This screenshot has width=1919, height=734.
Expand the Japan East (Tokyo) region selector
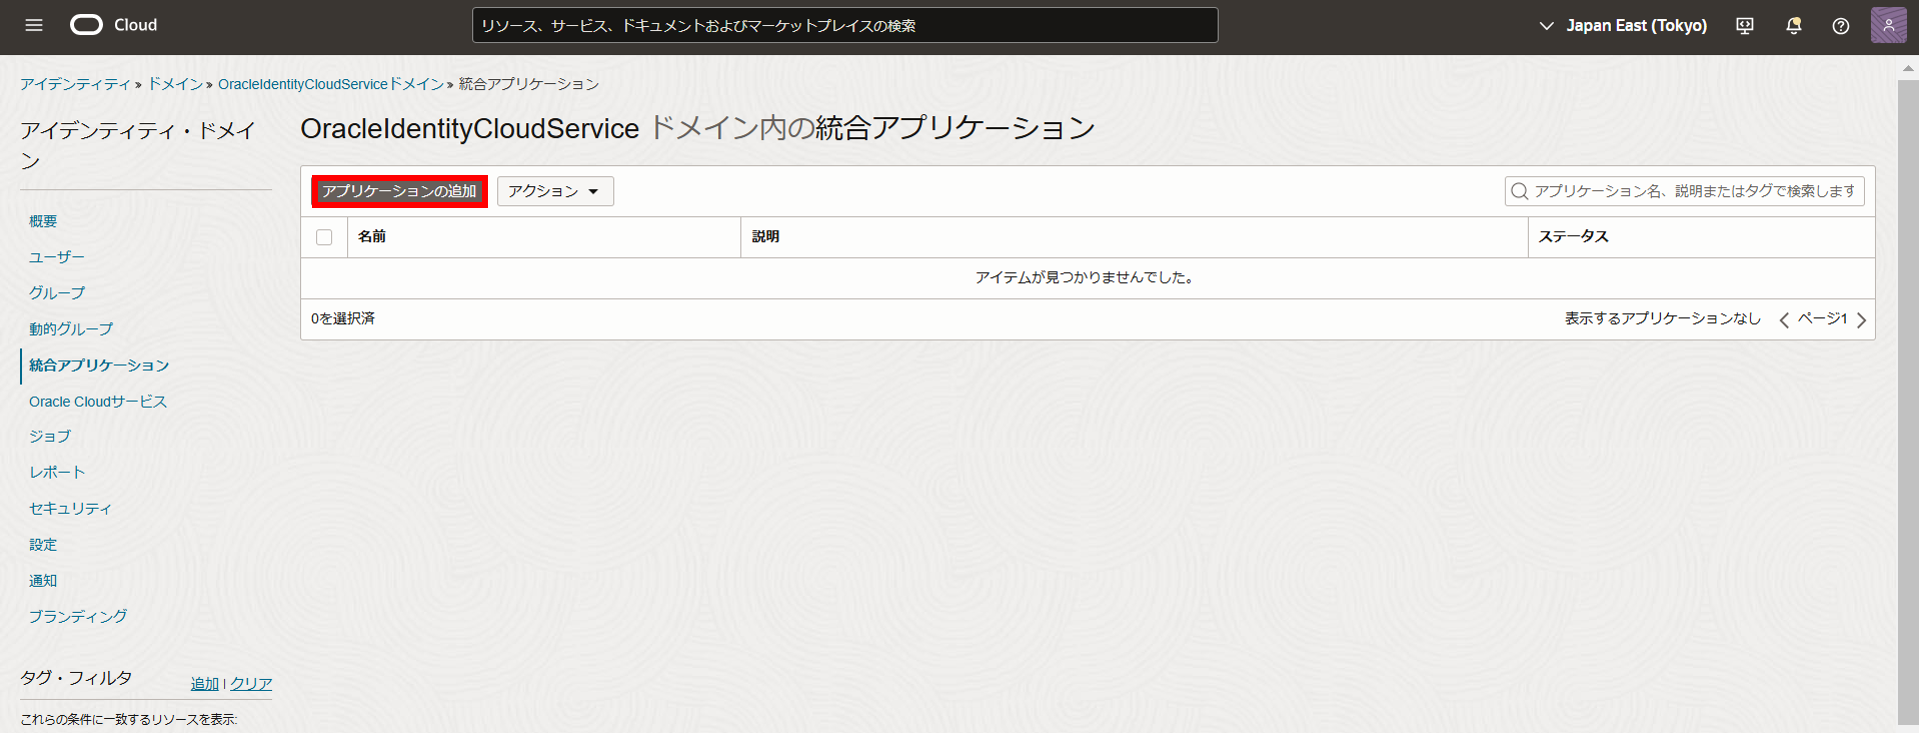pyautogui.click(x=1622, y=26)
